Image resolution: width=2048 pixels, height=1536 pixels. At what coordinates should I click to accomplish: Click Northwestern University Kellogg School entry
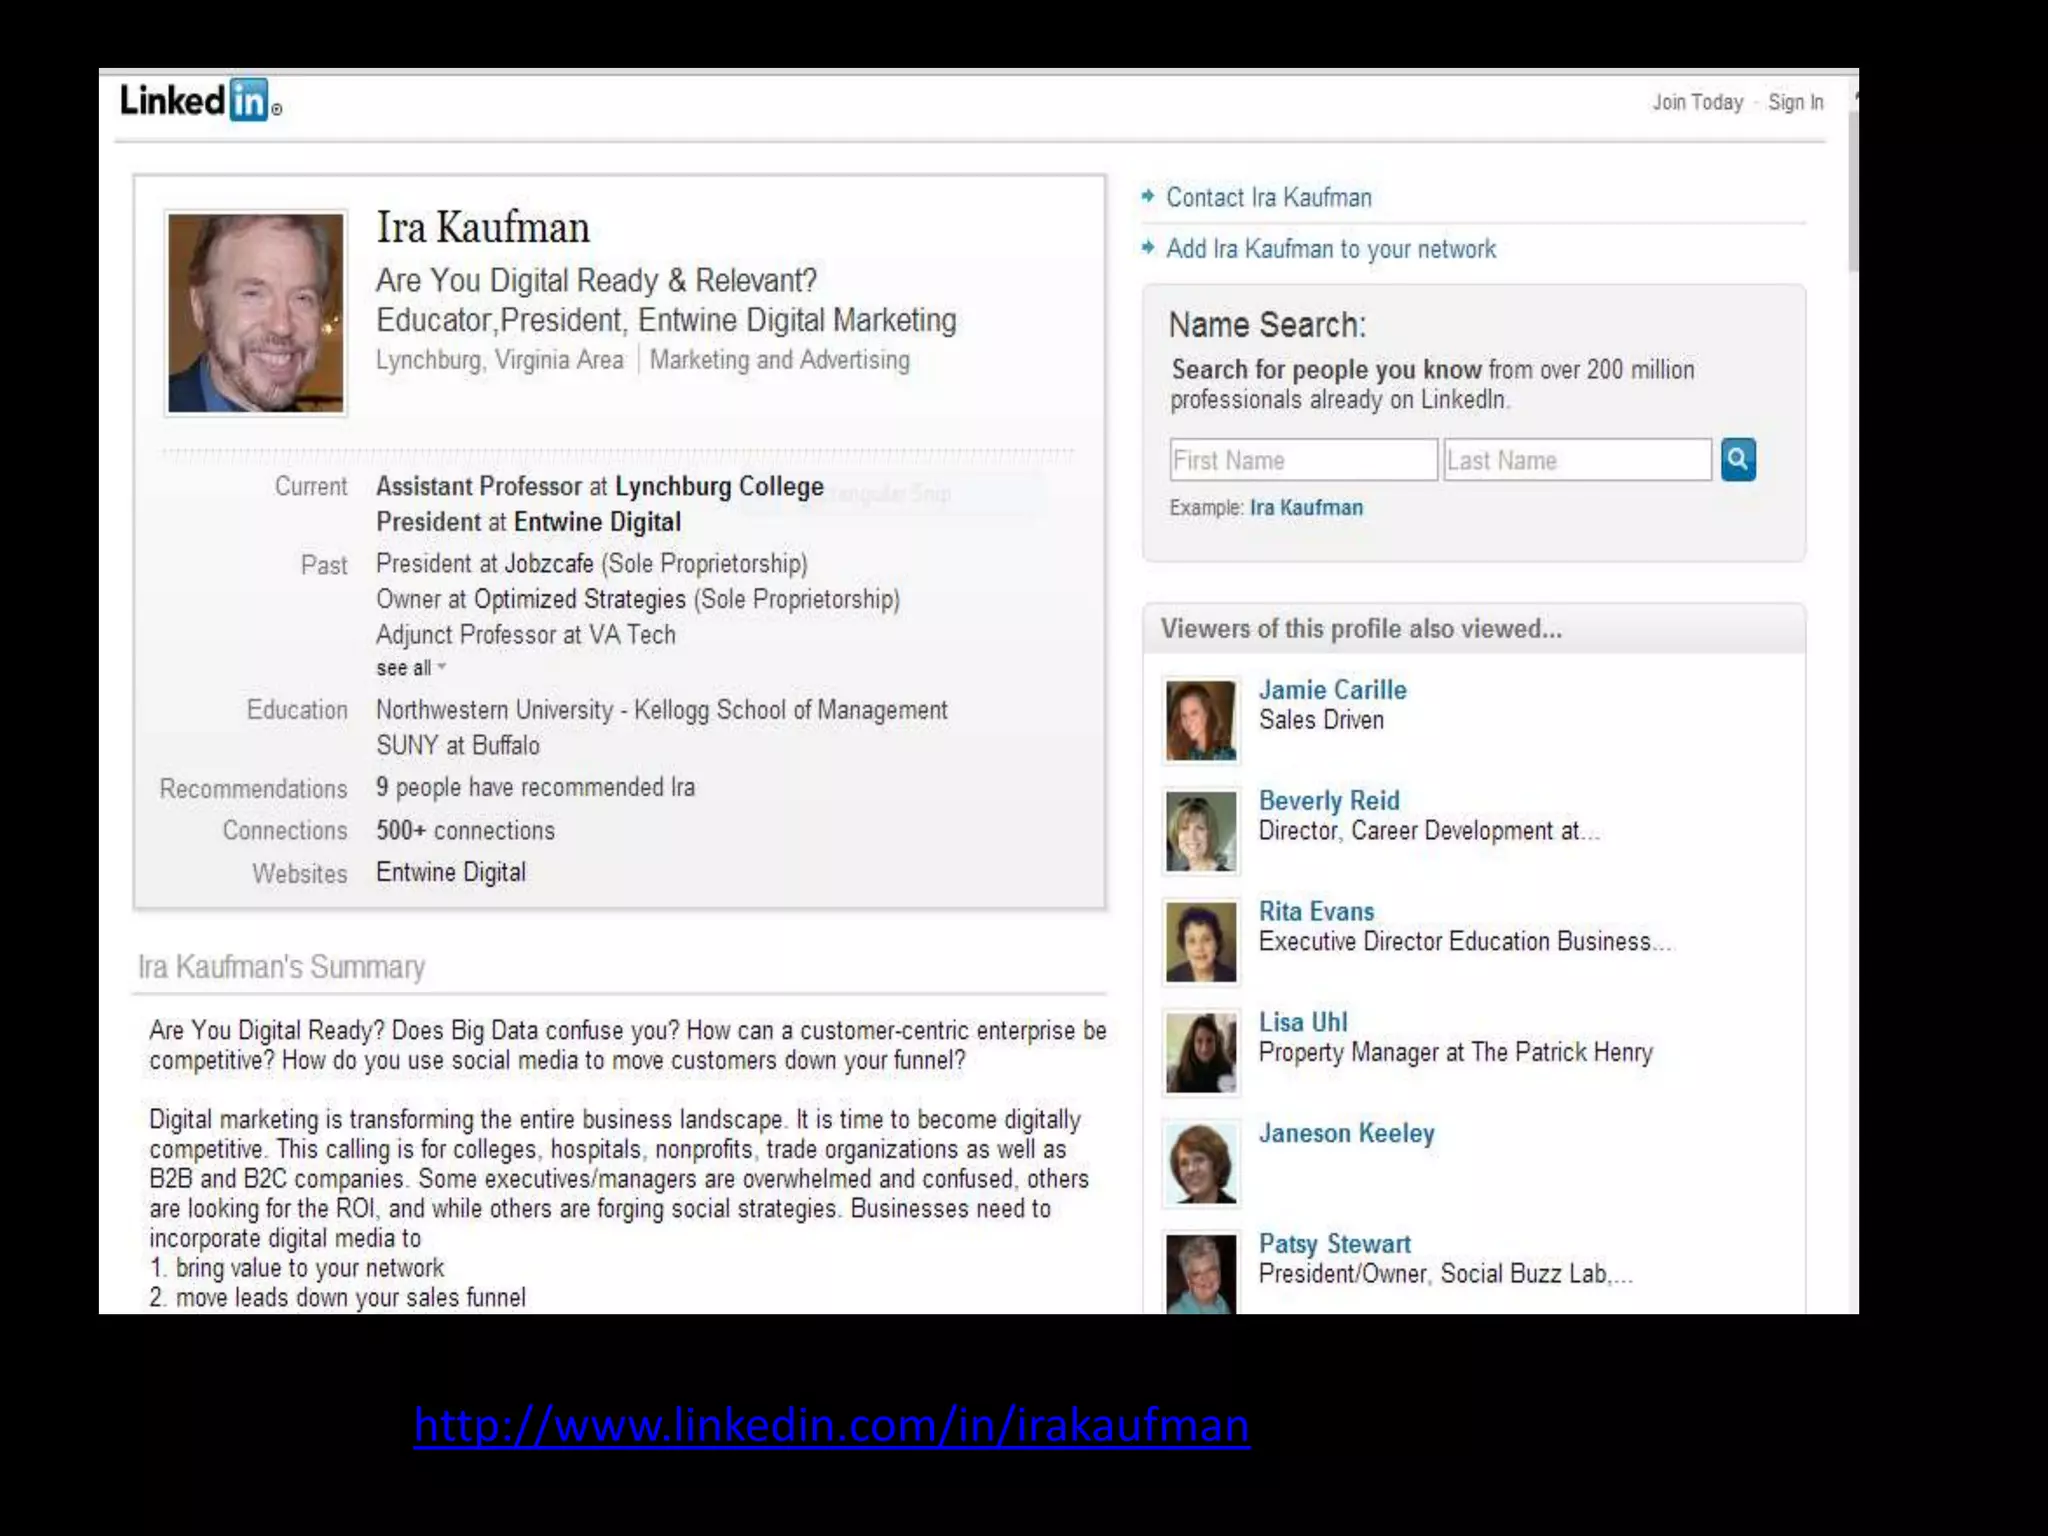(661, 710)
